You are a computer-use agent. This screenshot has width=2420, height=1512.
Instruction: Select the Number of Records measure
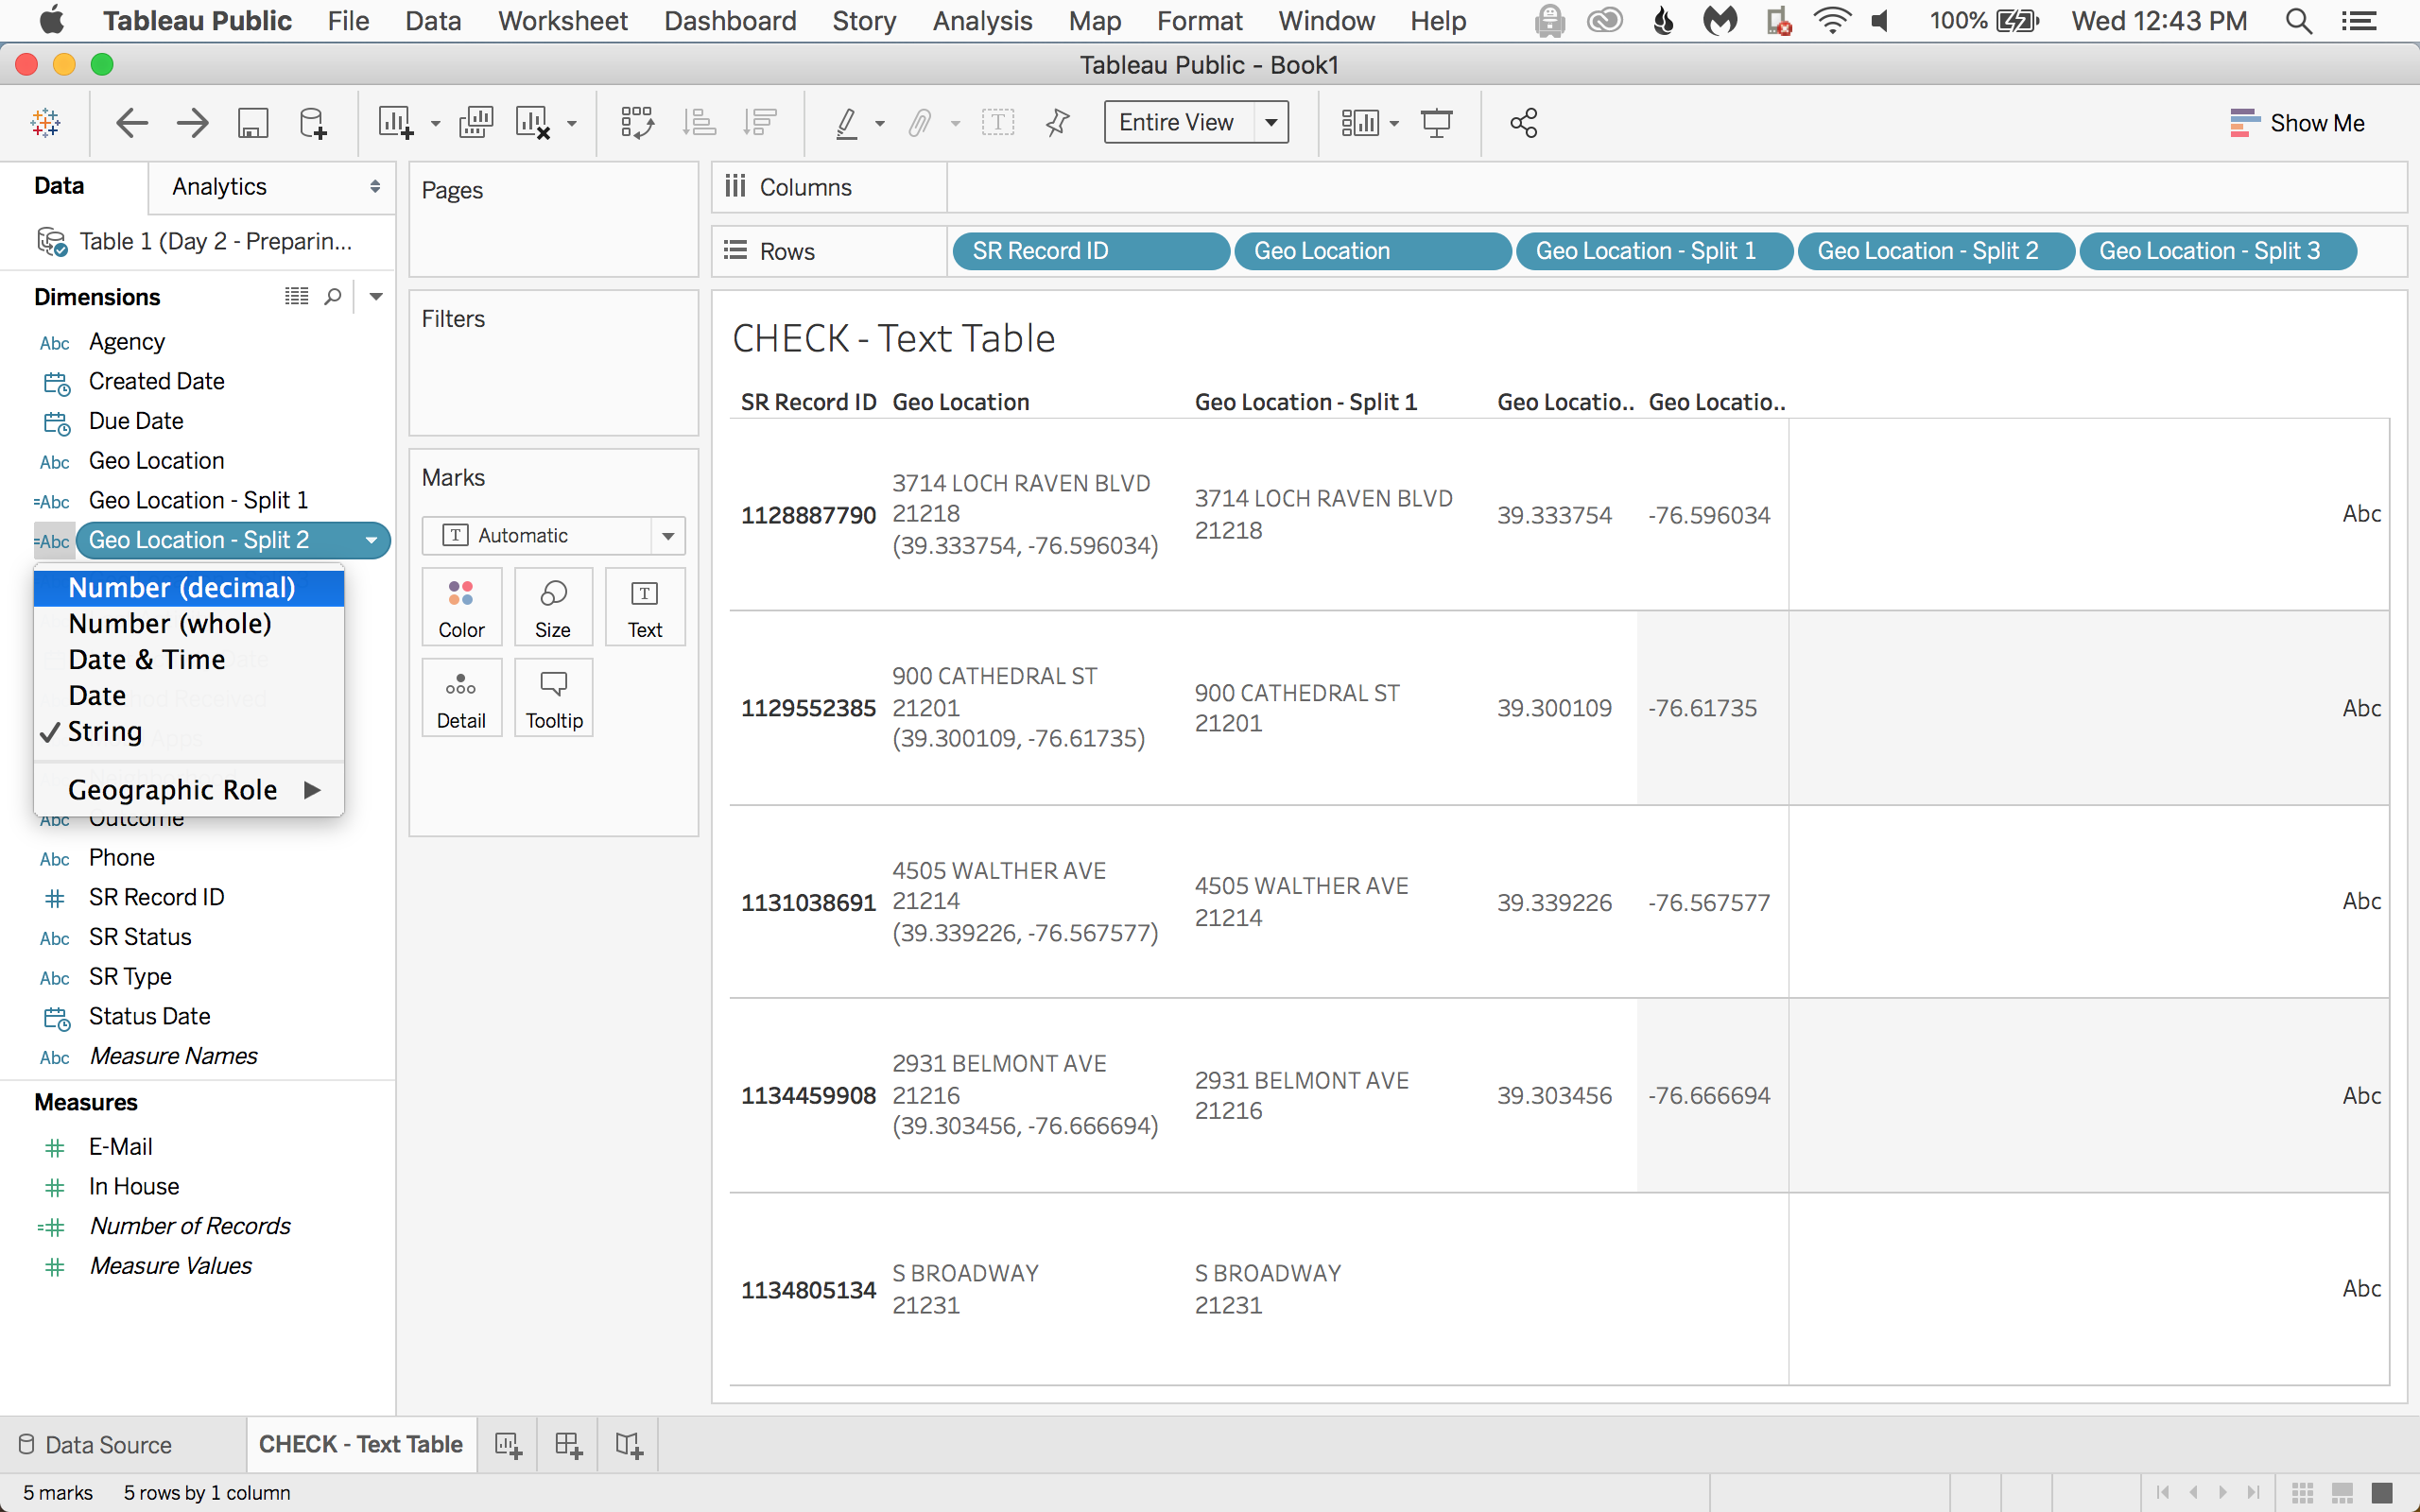[x=190, y=1226]
